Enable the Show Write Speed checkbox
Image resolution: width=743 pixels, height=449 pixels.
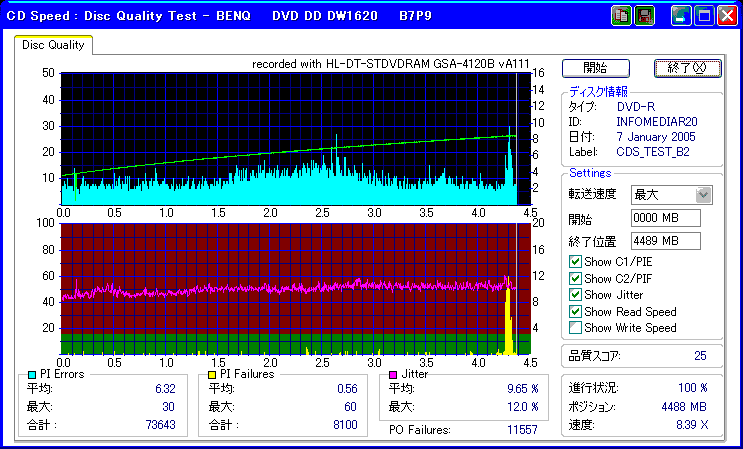[x=575, y=328]
